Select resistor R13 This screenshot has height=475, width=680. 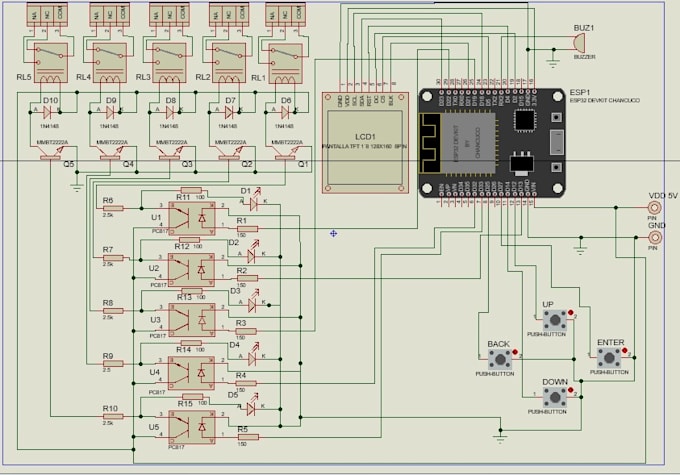(192, 291)
